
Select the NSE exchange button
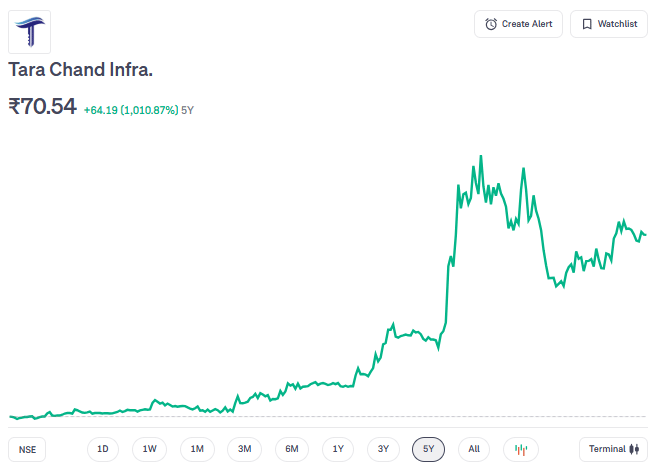[27, 449]
